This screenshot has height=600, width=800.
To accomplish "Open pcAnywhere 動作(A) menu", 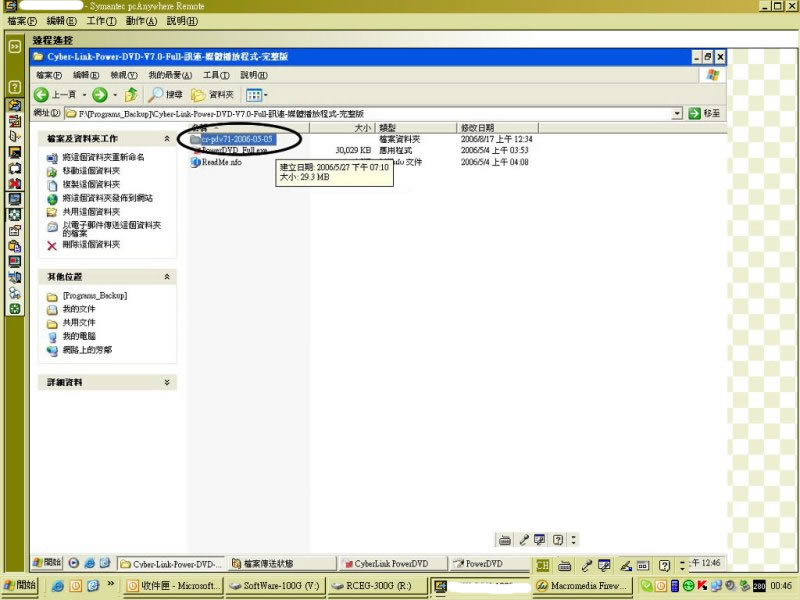I will point(141,21).
